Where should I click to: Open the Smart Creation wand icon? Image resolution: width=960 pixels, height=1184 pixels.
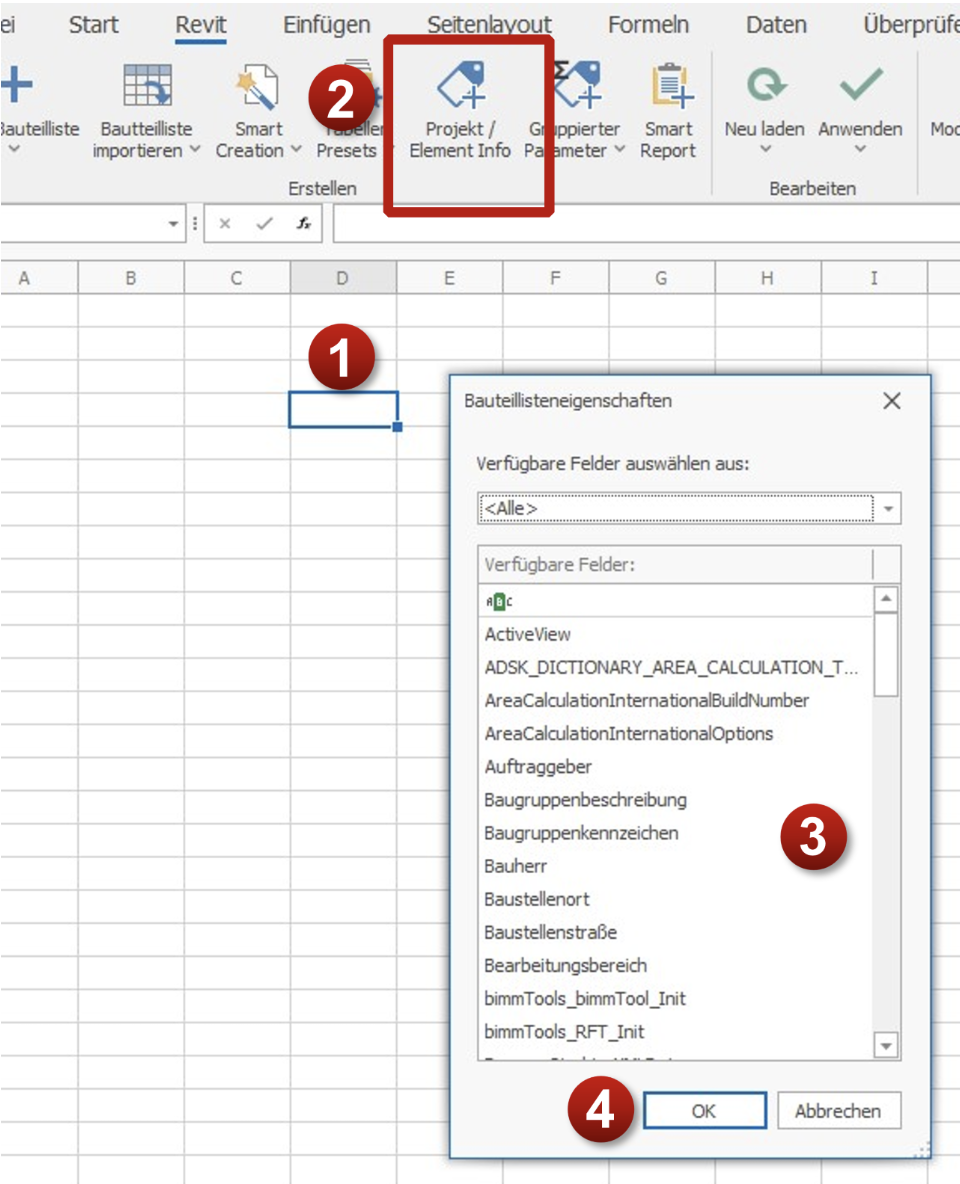257,86
